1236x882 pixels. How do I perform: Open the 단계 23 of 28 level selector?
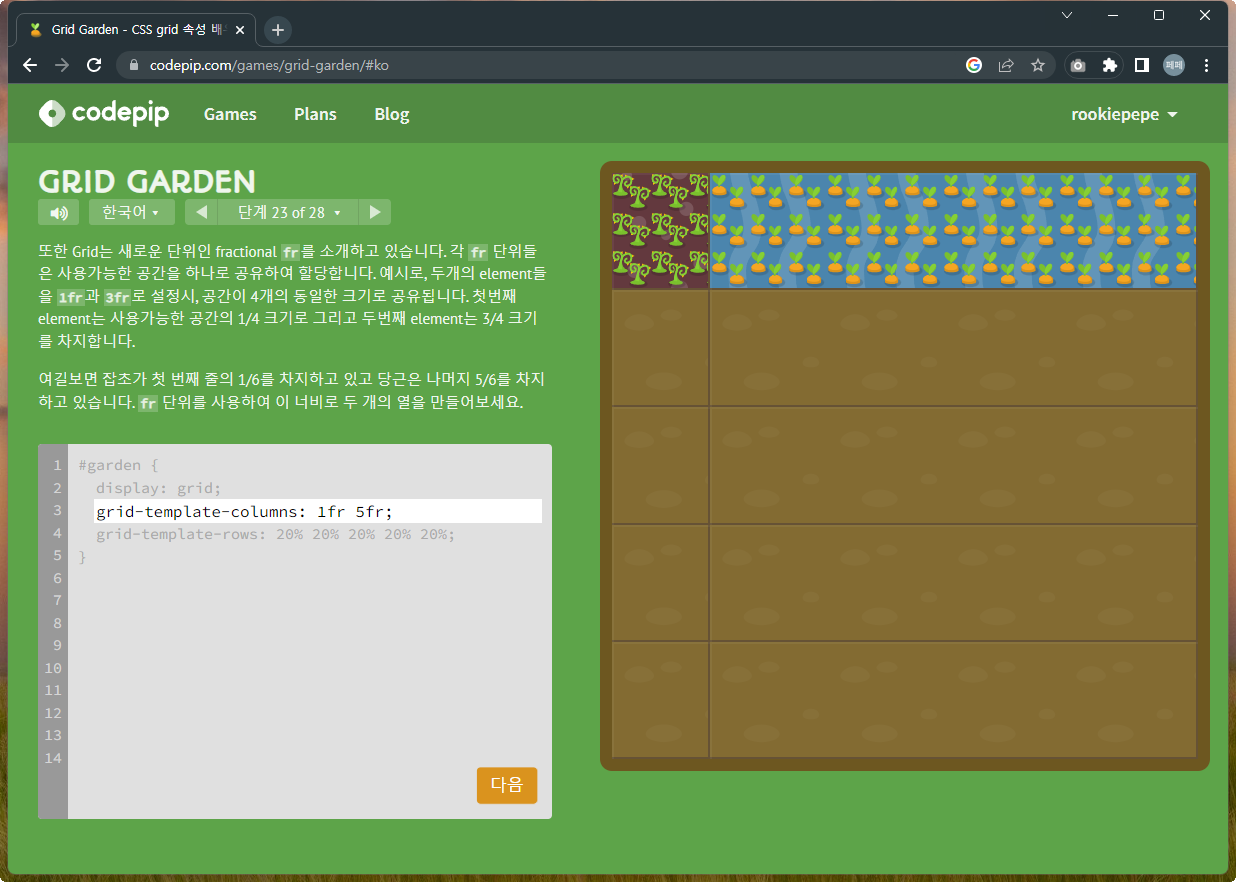(x=288, y=212)
